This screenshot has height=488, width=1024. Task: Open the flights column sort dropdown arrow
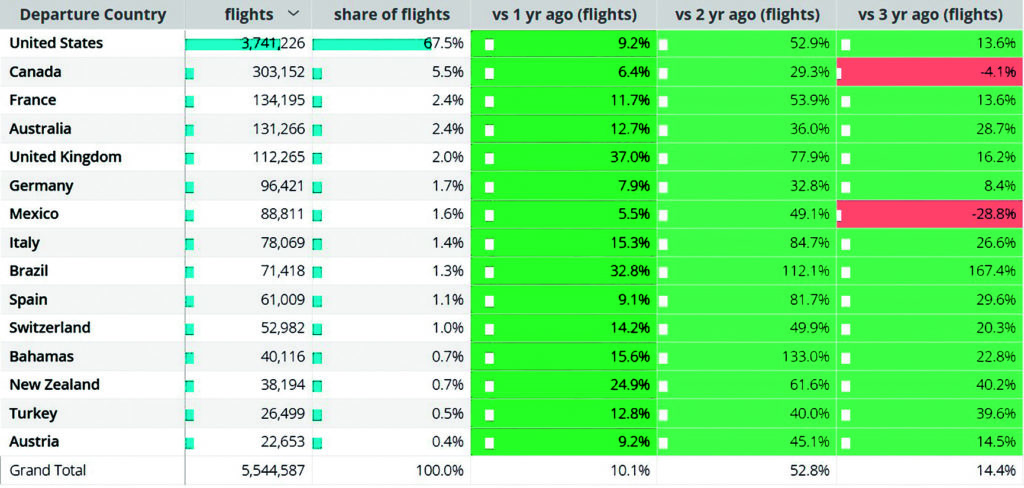293,14
